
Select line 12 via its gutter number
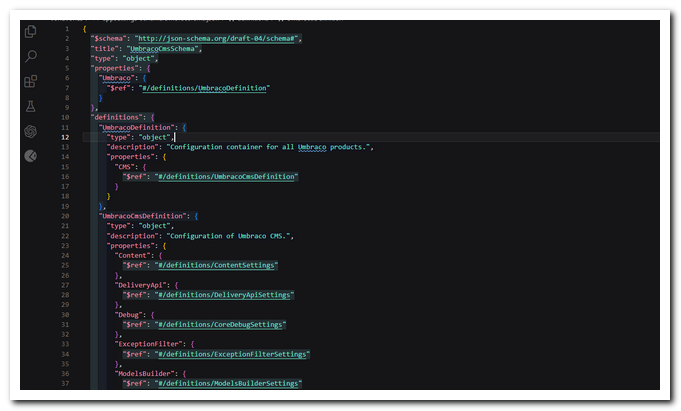tap(65, 137)
